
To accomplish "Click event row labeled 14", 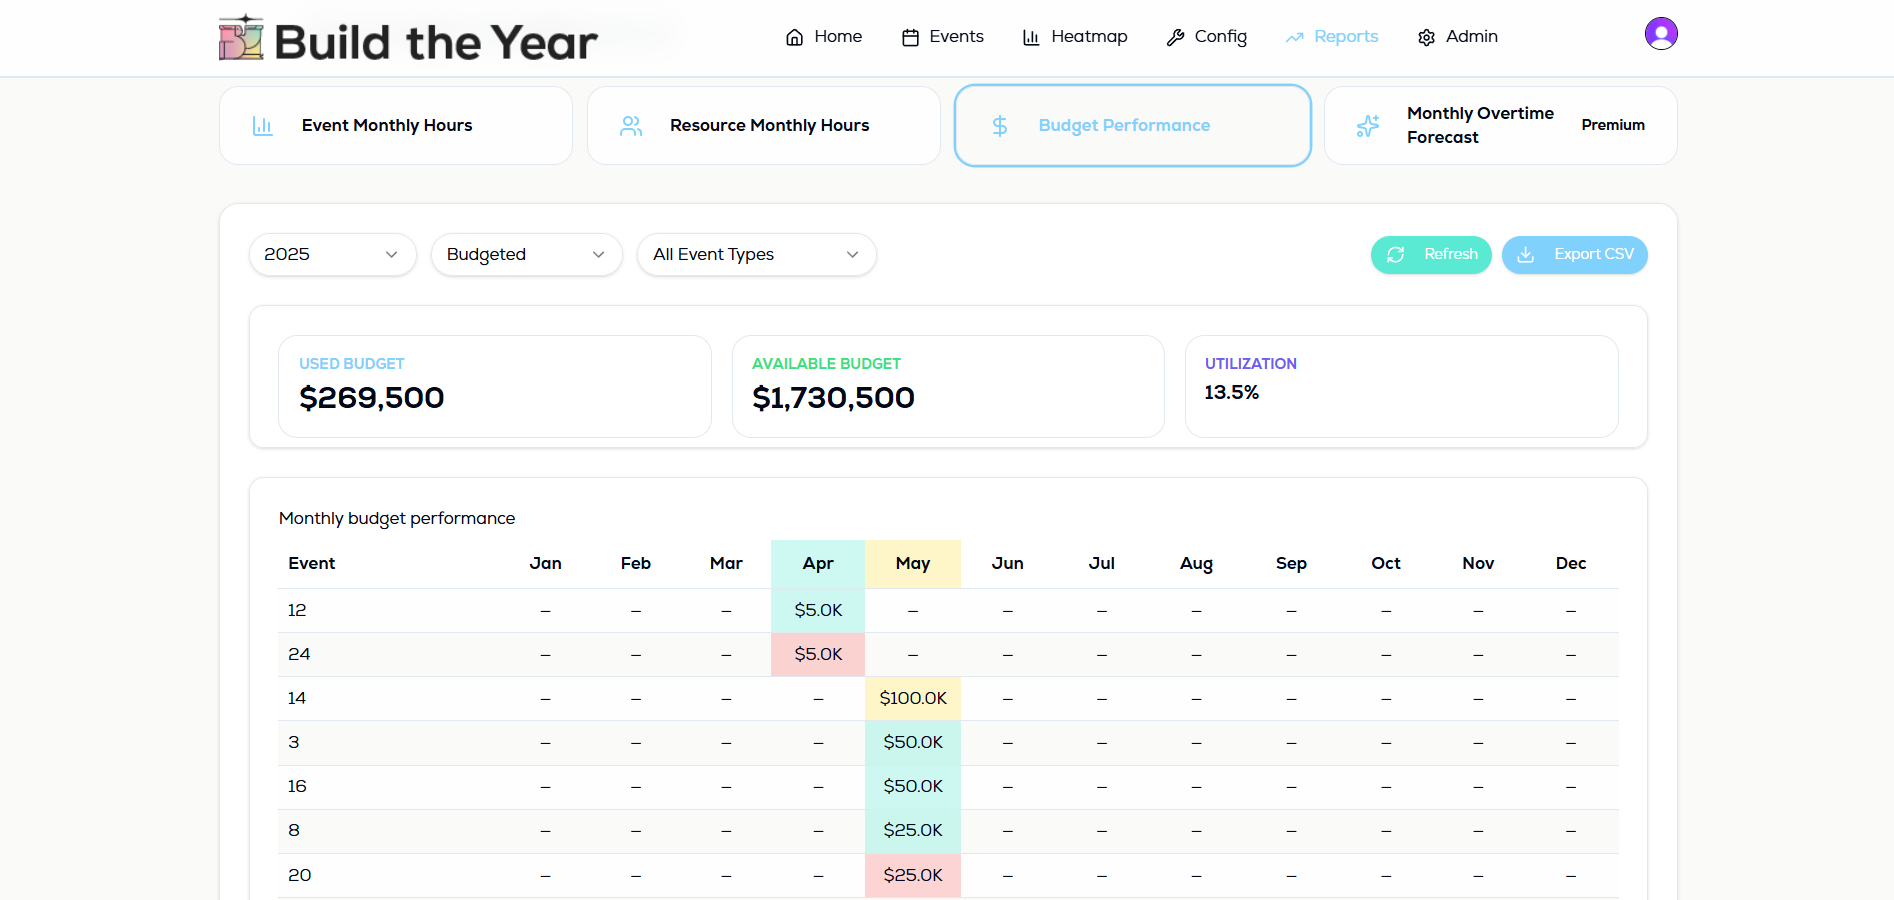I will click(x=948, y=698).
